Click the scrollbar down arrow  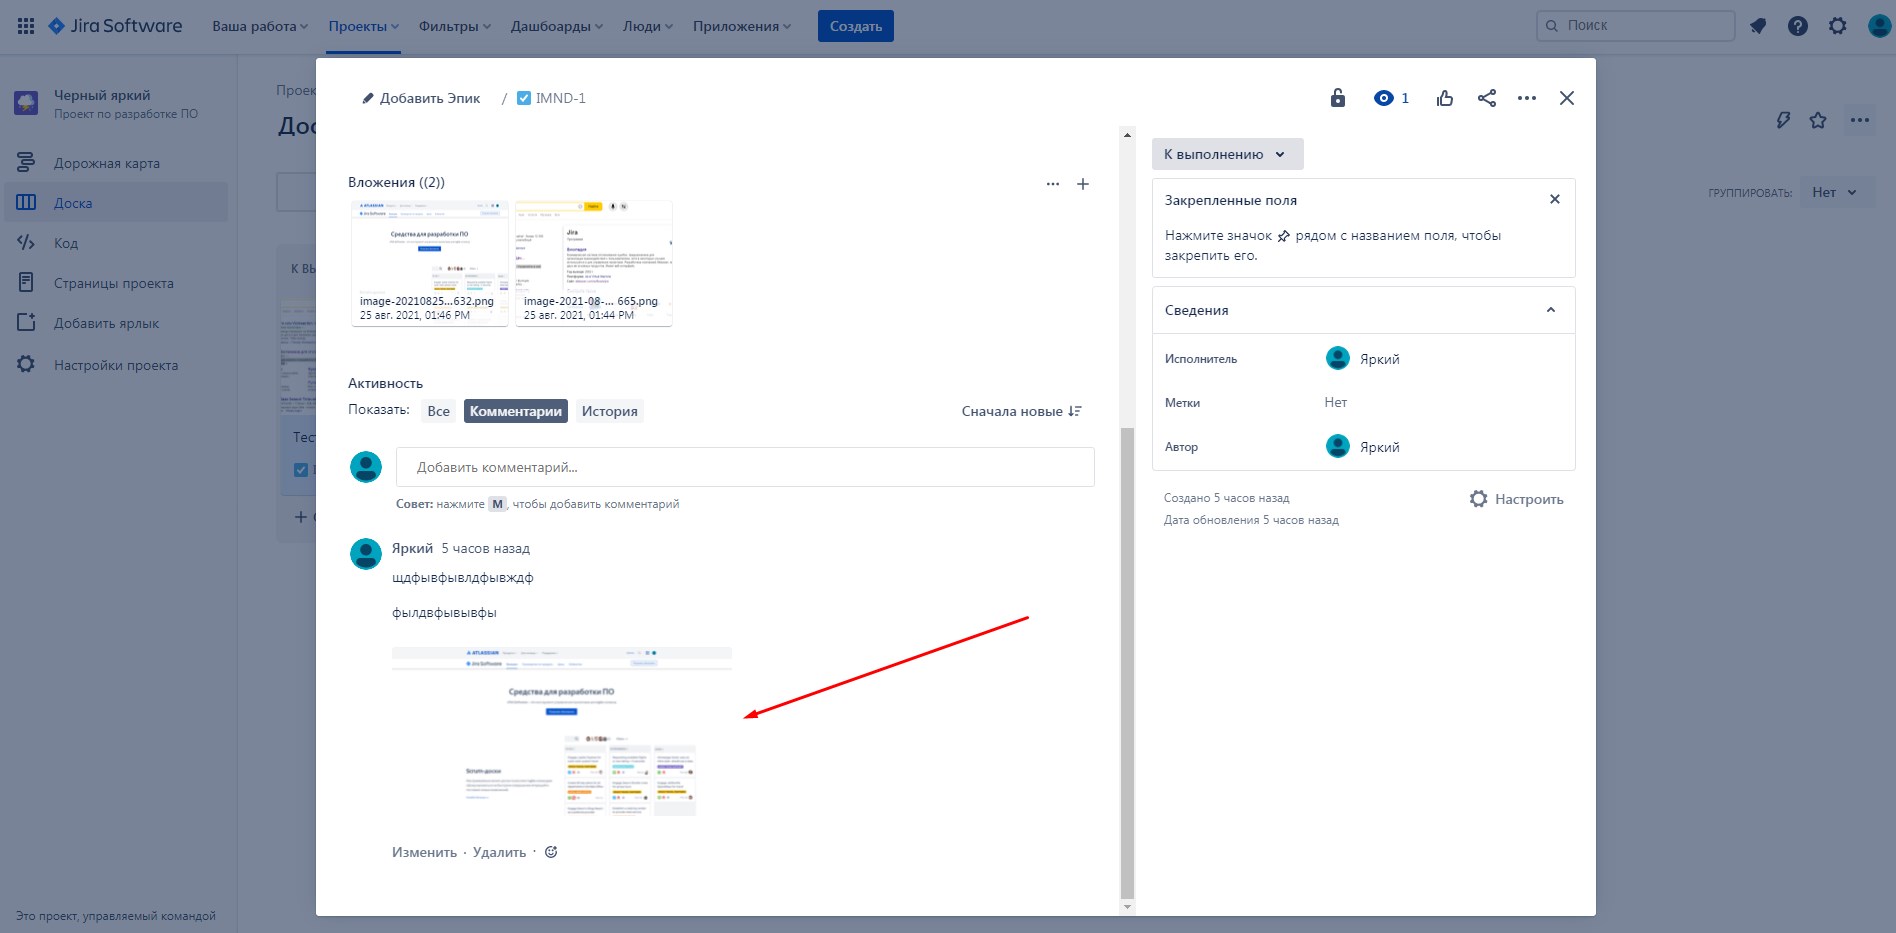tap(1127, 907)
